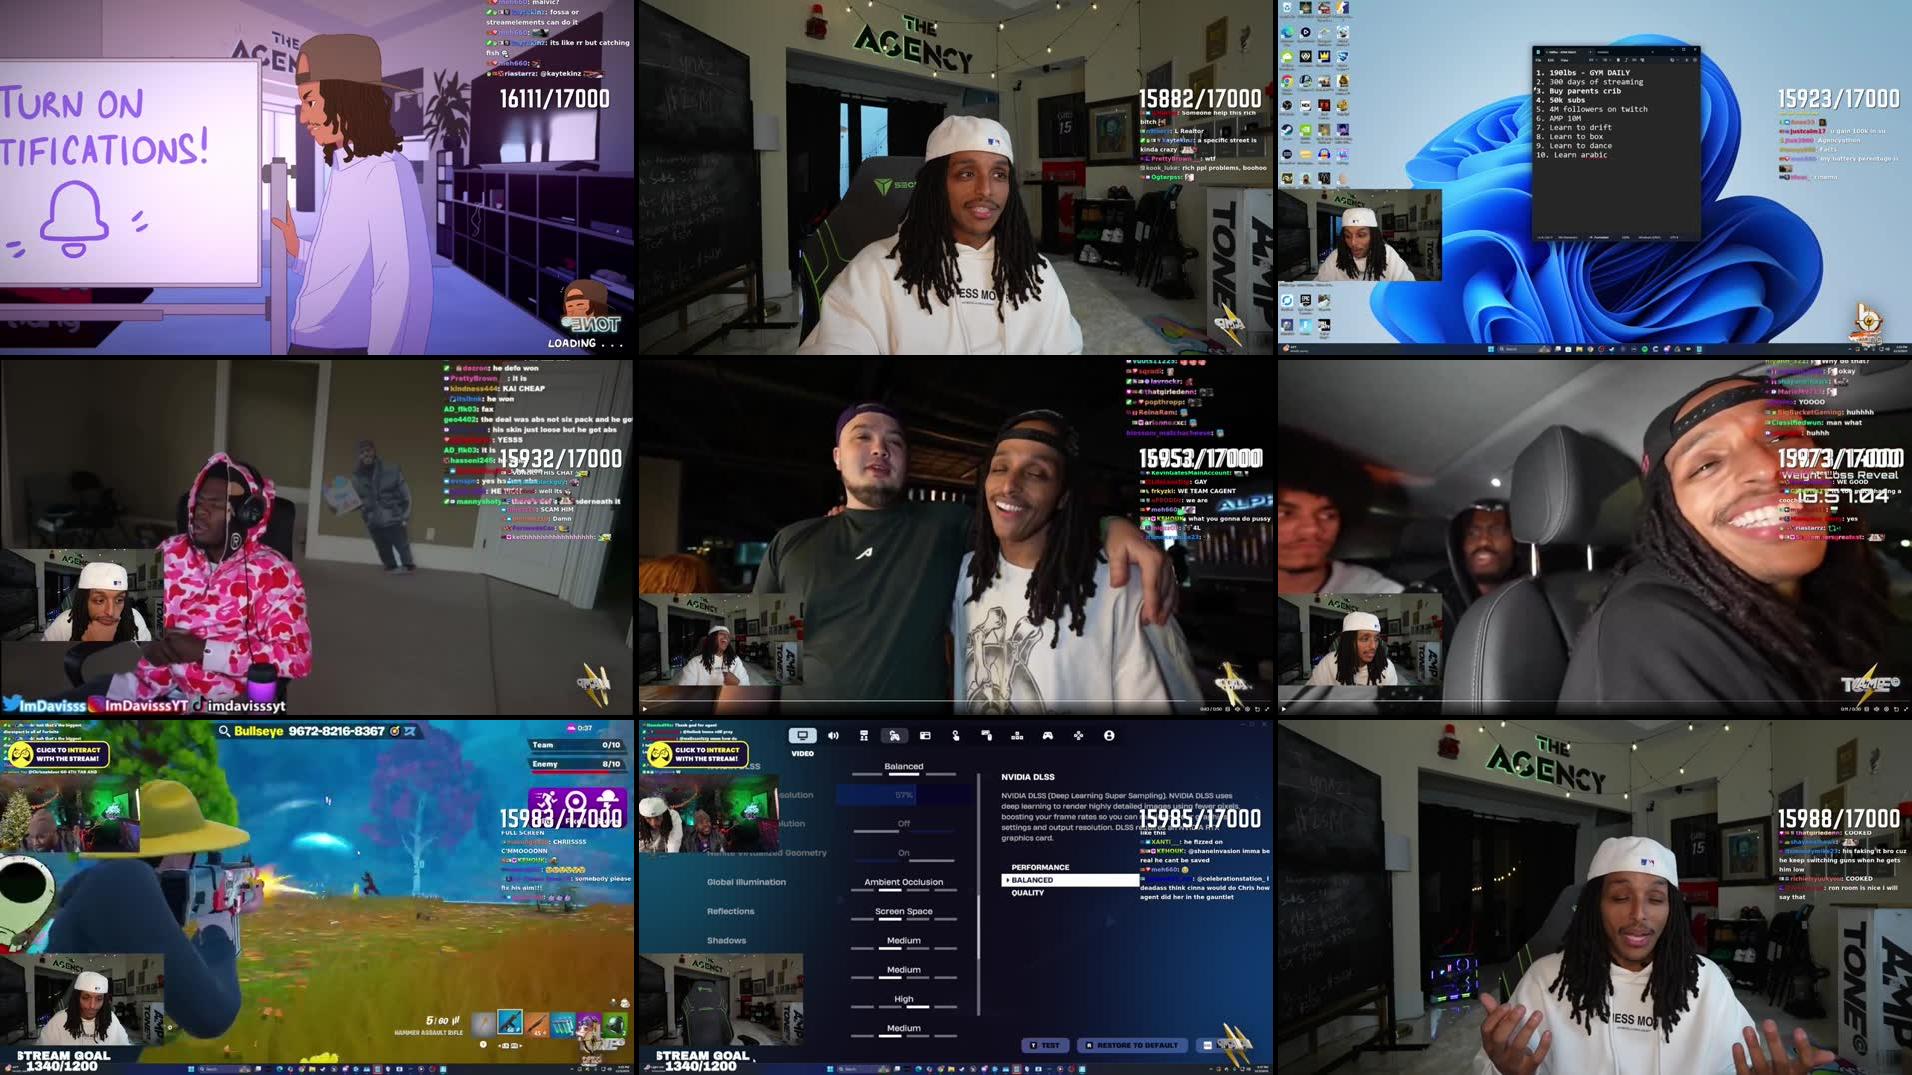Open the Account settings person icon

[1109, 735]
